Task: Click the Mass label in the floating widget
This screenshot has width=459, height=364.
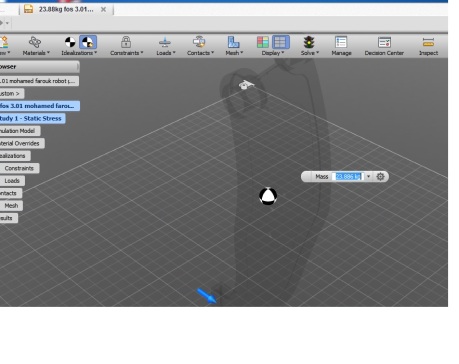Action: [x=322, y=177]
